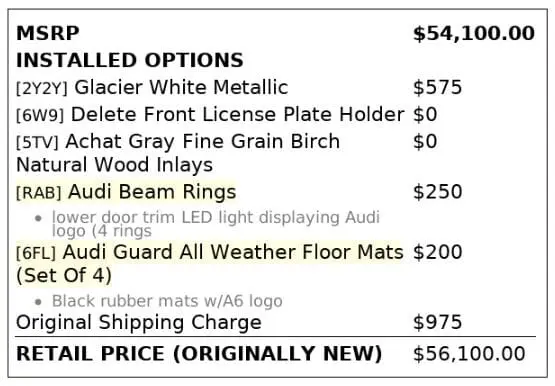Select Delete Front License Plate Holder
The image size is (555, 386).
point(238,114)
